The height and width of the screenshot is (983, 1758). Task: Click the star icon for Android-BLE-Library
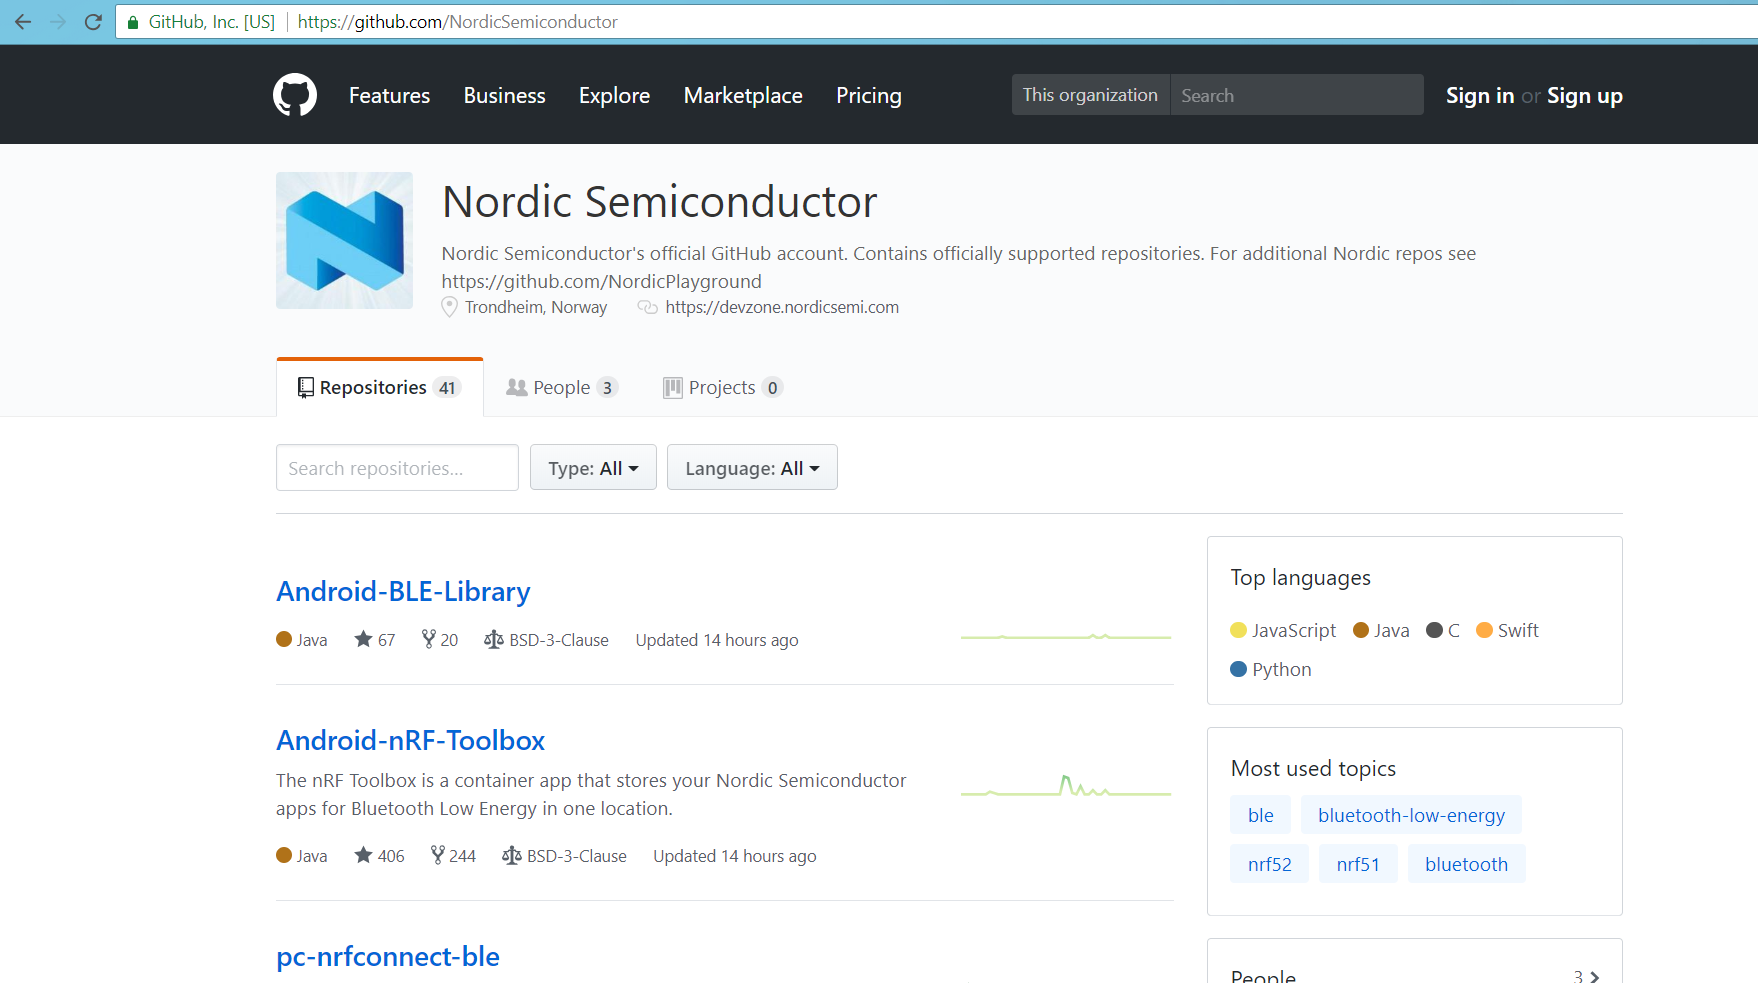tap(363, 639)
